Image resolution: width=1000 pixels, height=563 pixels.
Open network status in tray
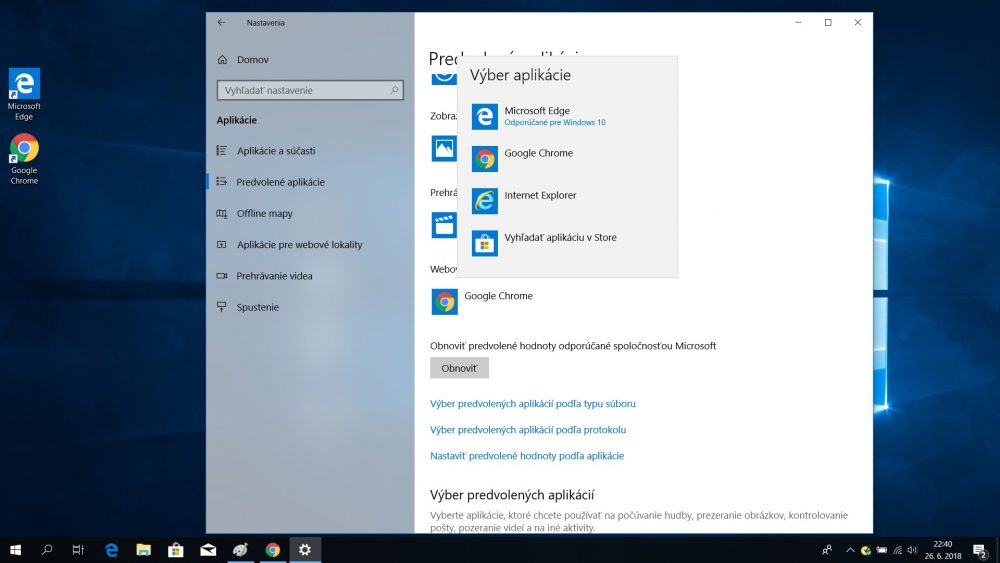[x=897, y=550]
